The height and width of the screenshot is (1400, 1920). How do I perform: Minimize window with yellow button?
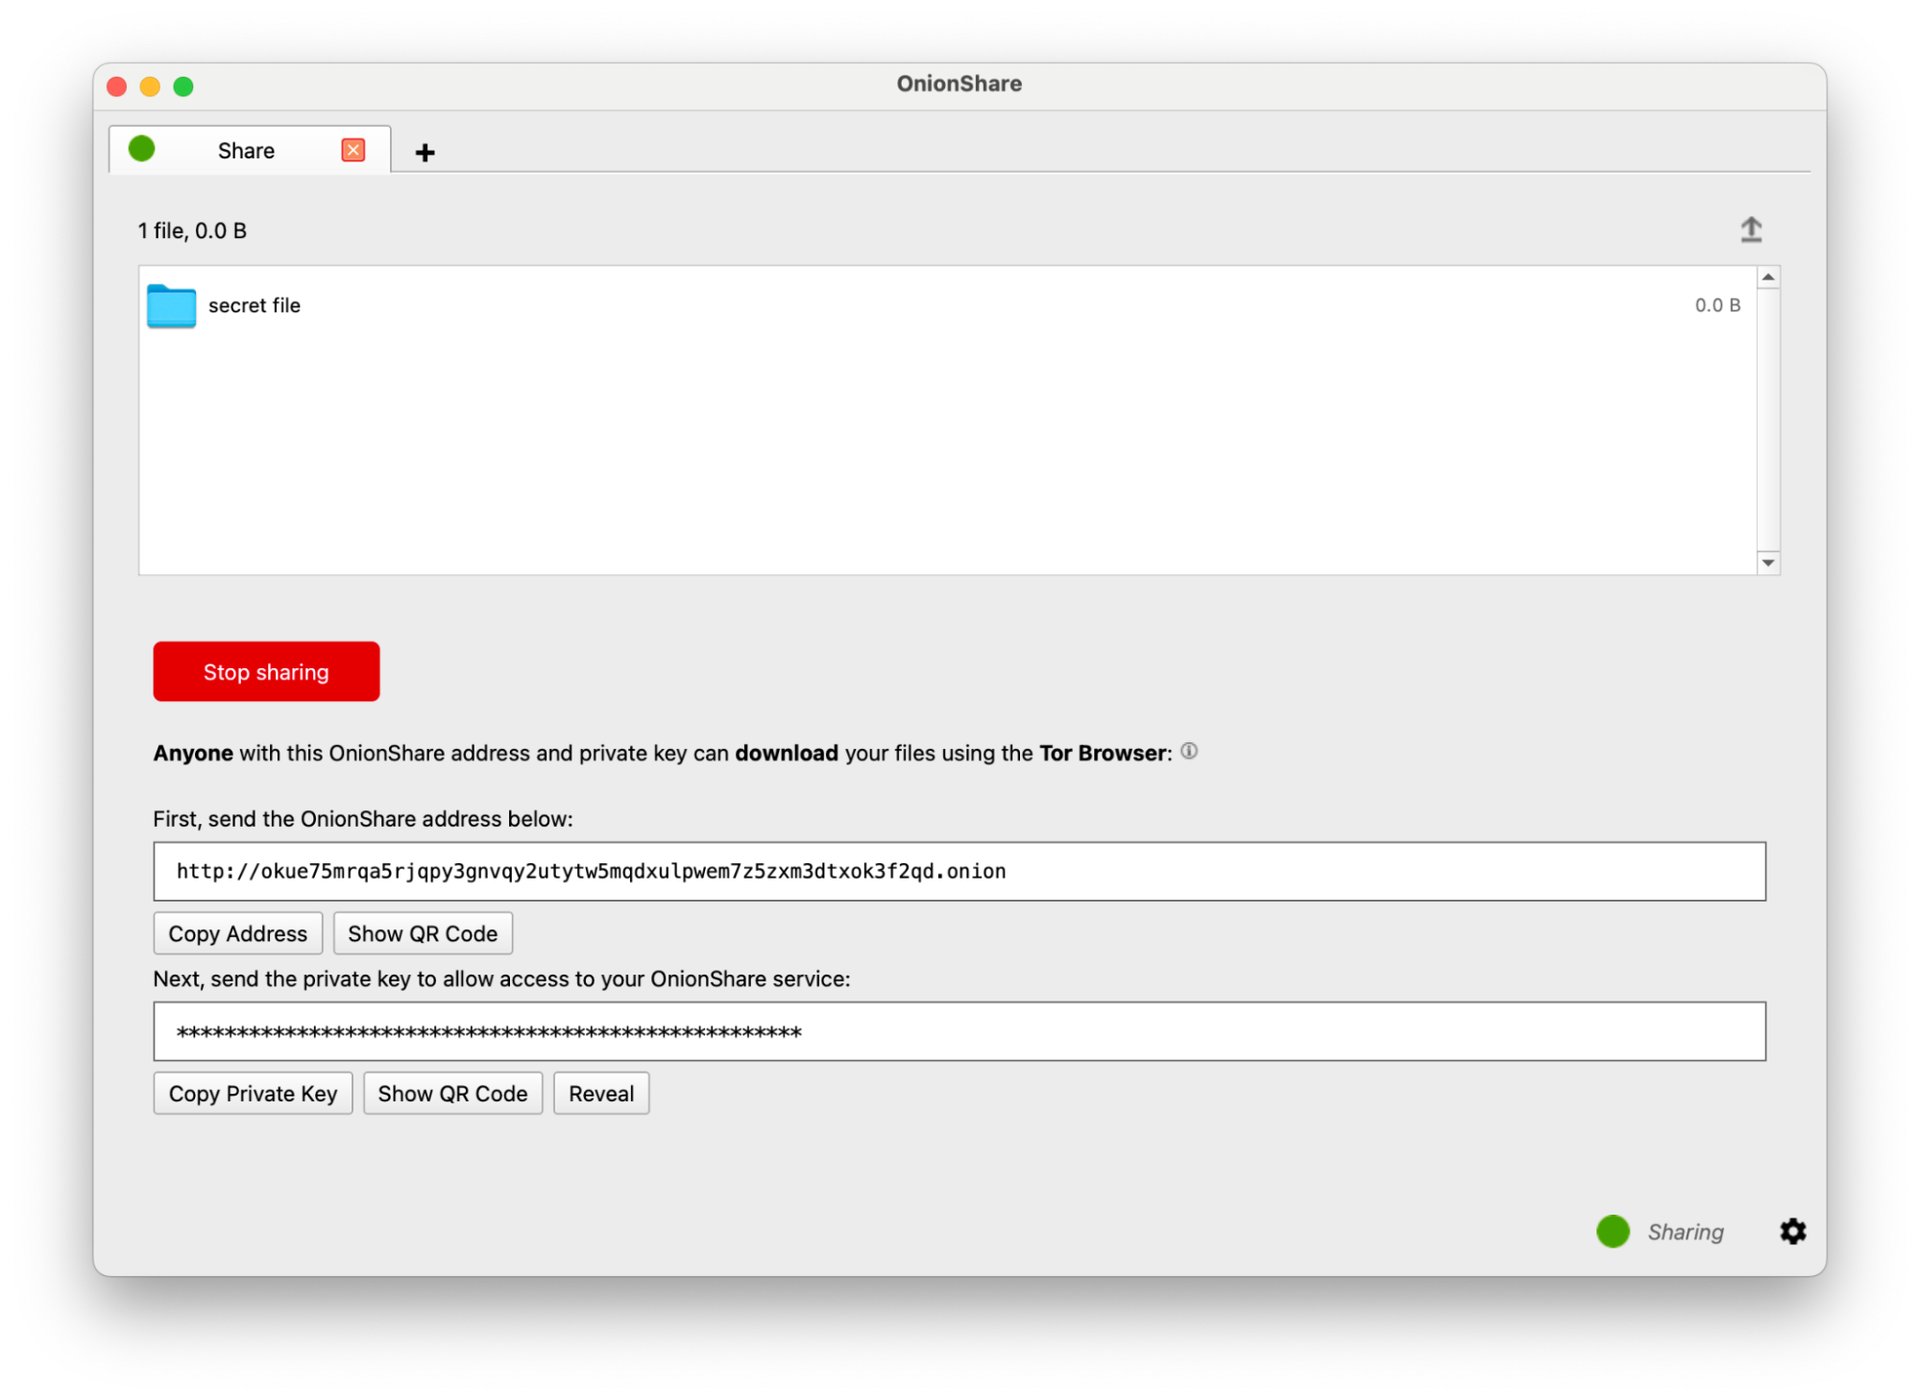point(150,86)
